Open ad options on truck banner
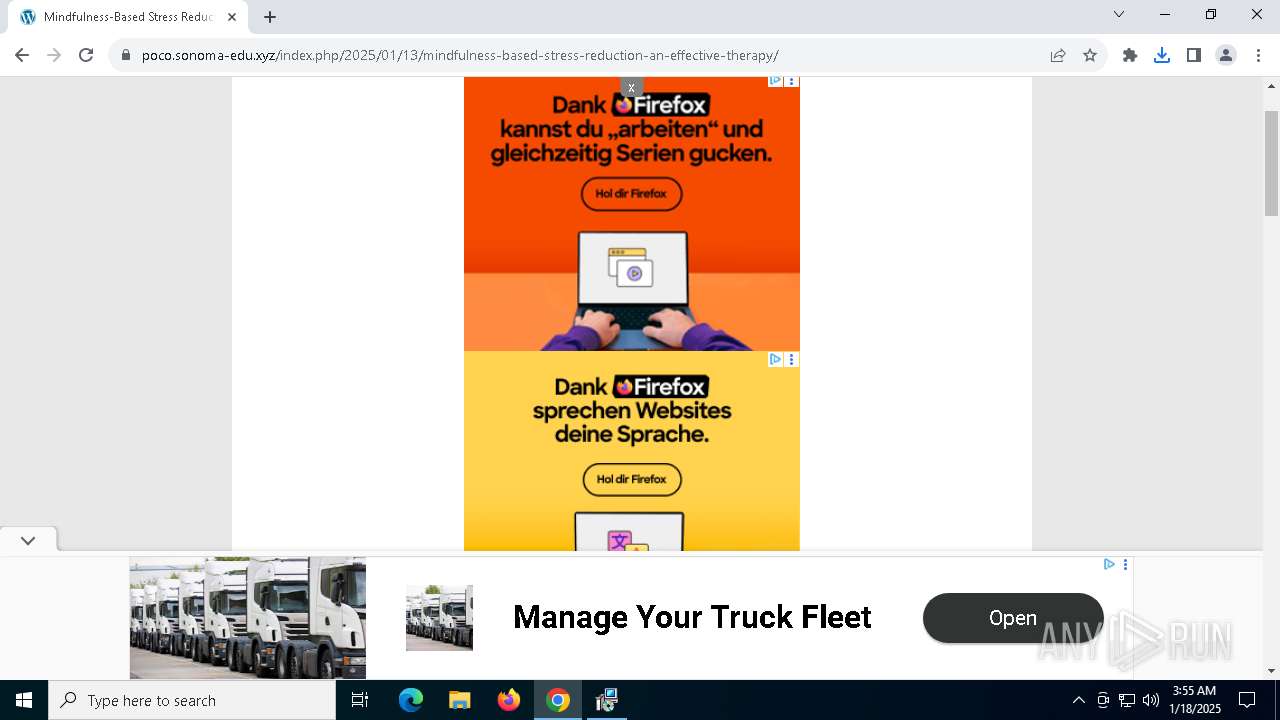The width and height of the screenshot is (1280, 720). pos(1125,564)
